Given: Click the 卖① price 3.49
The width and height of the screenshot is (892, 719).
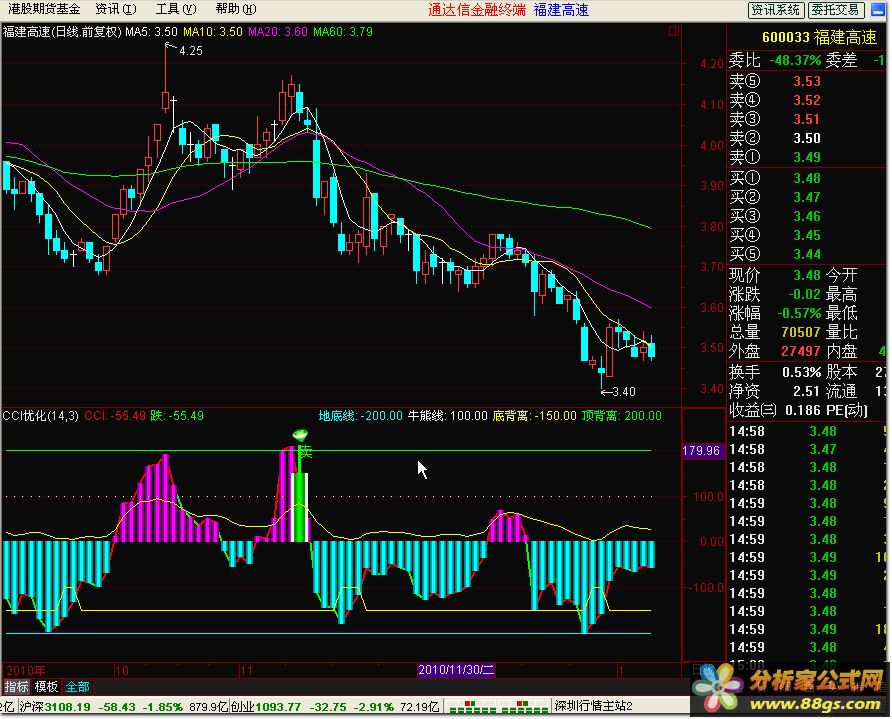Looking at the screenshot, I should (x=807, y=157).
